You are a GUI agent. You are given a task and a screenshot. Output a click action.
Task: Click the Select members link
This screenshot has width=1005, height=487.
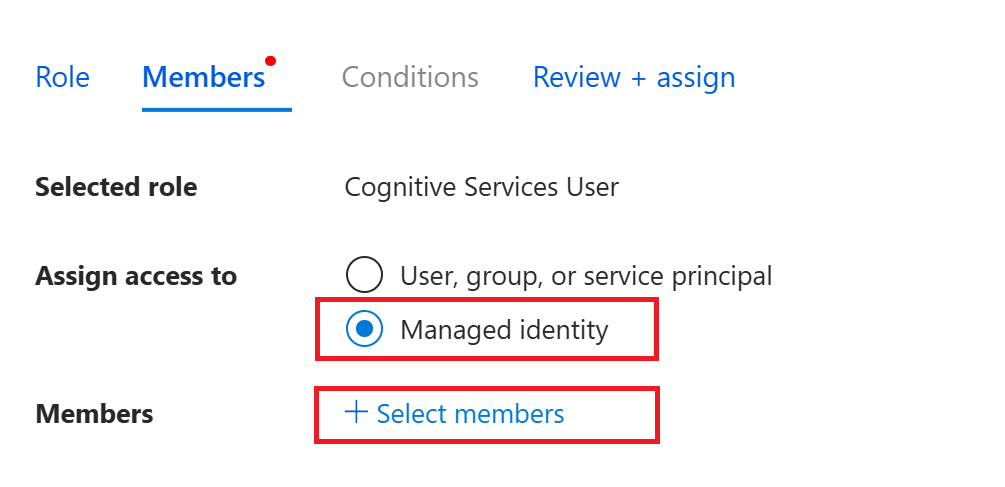pyautogui.click(x=470, y=414)
